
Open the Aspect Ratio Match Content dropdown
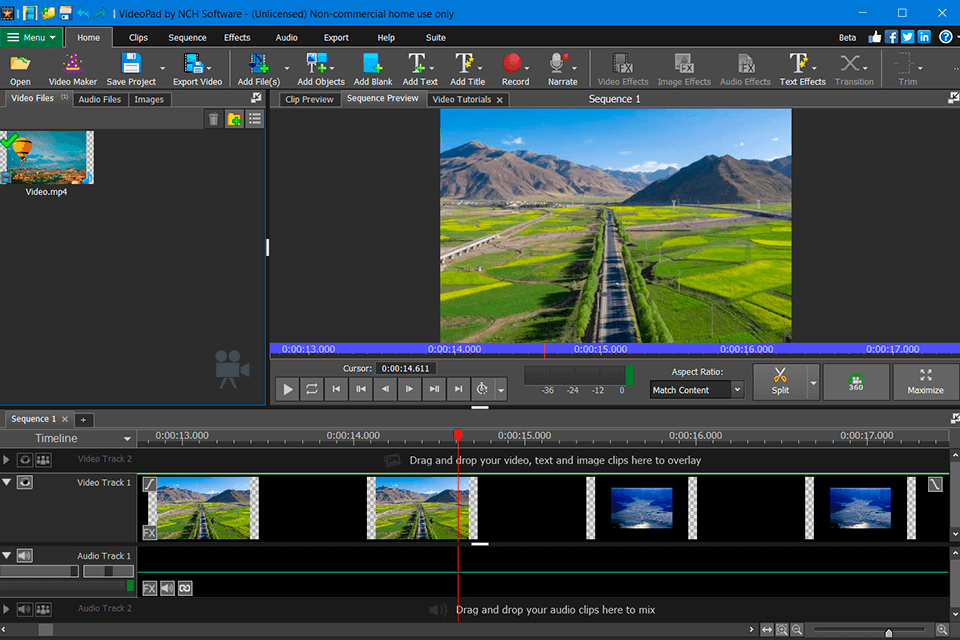pyautogui.click(x=696, y=390)
